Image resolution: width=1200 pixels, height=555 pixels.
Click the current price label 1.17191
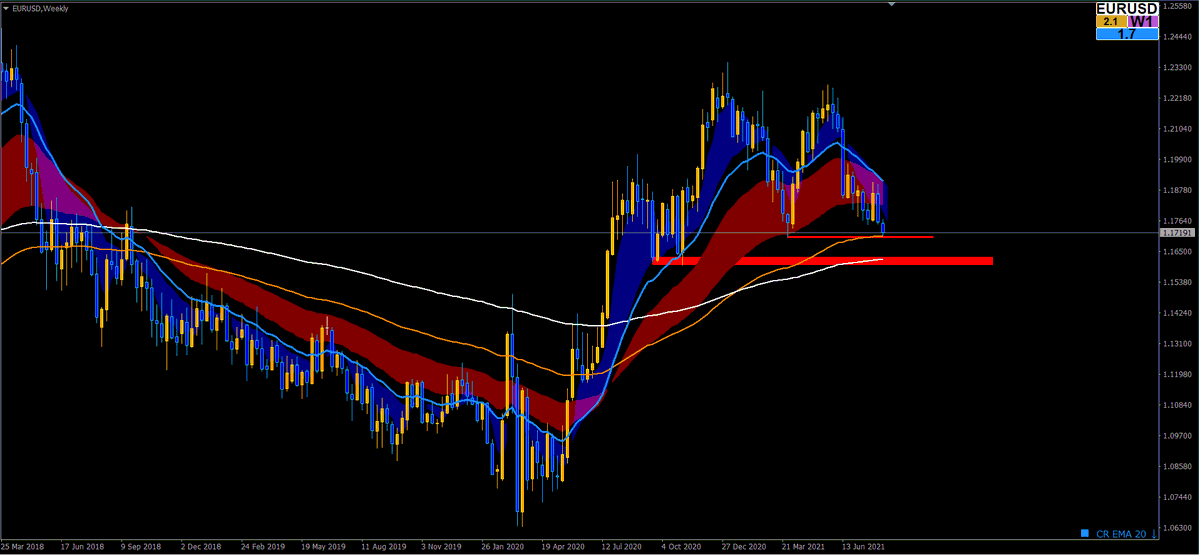pyautogui.click(x=1177, y=232)
